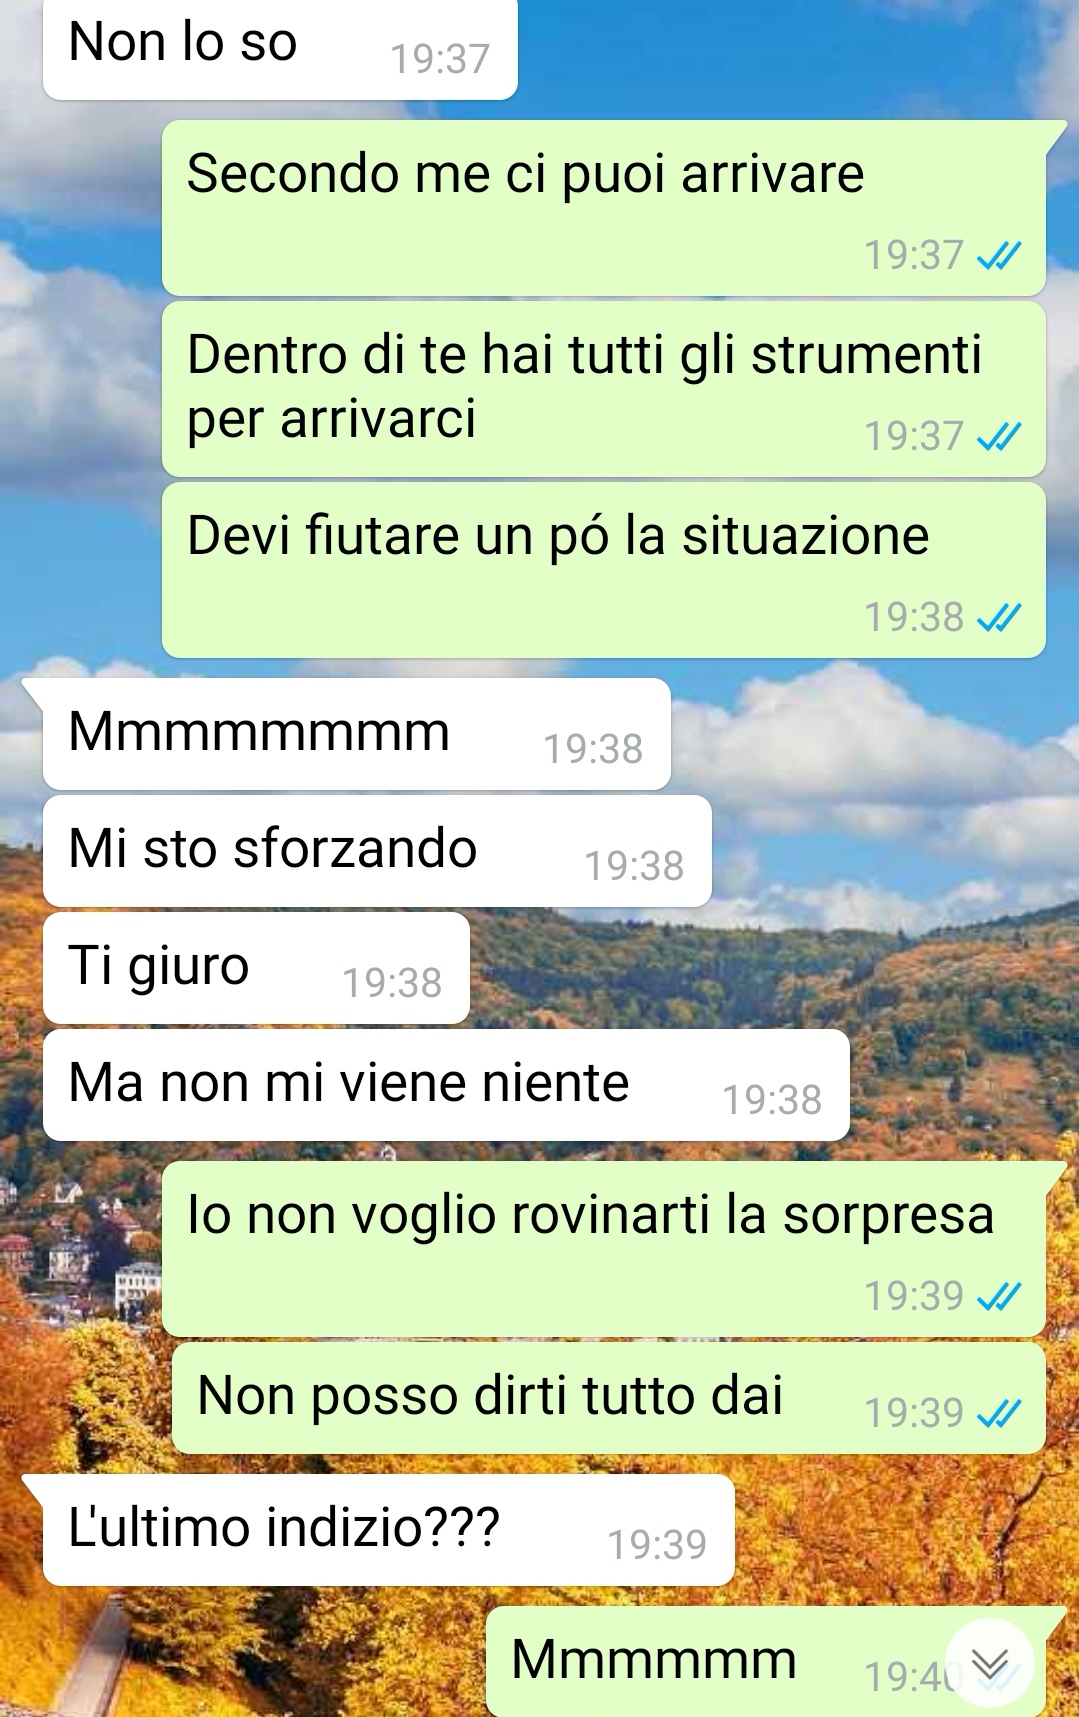Tap the scroll-to-bottom double chevron button
The width and height of the screenshot is (1079, 1717).
pos(990,1663)
